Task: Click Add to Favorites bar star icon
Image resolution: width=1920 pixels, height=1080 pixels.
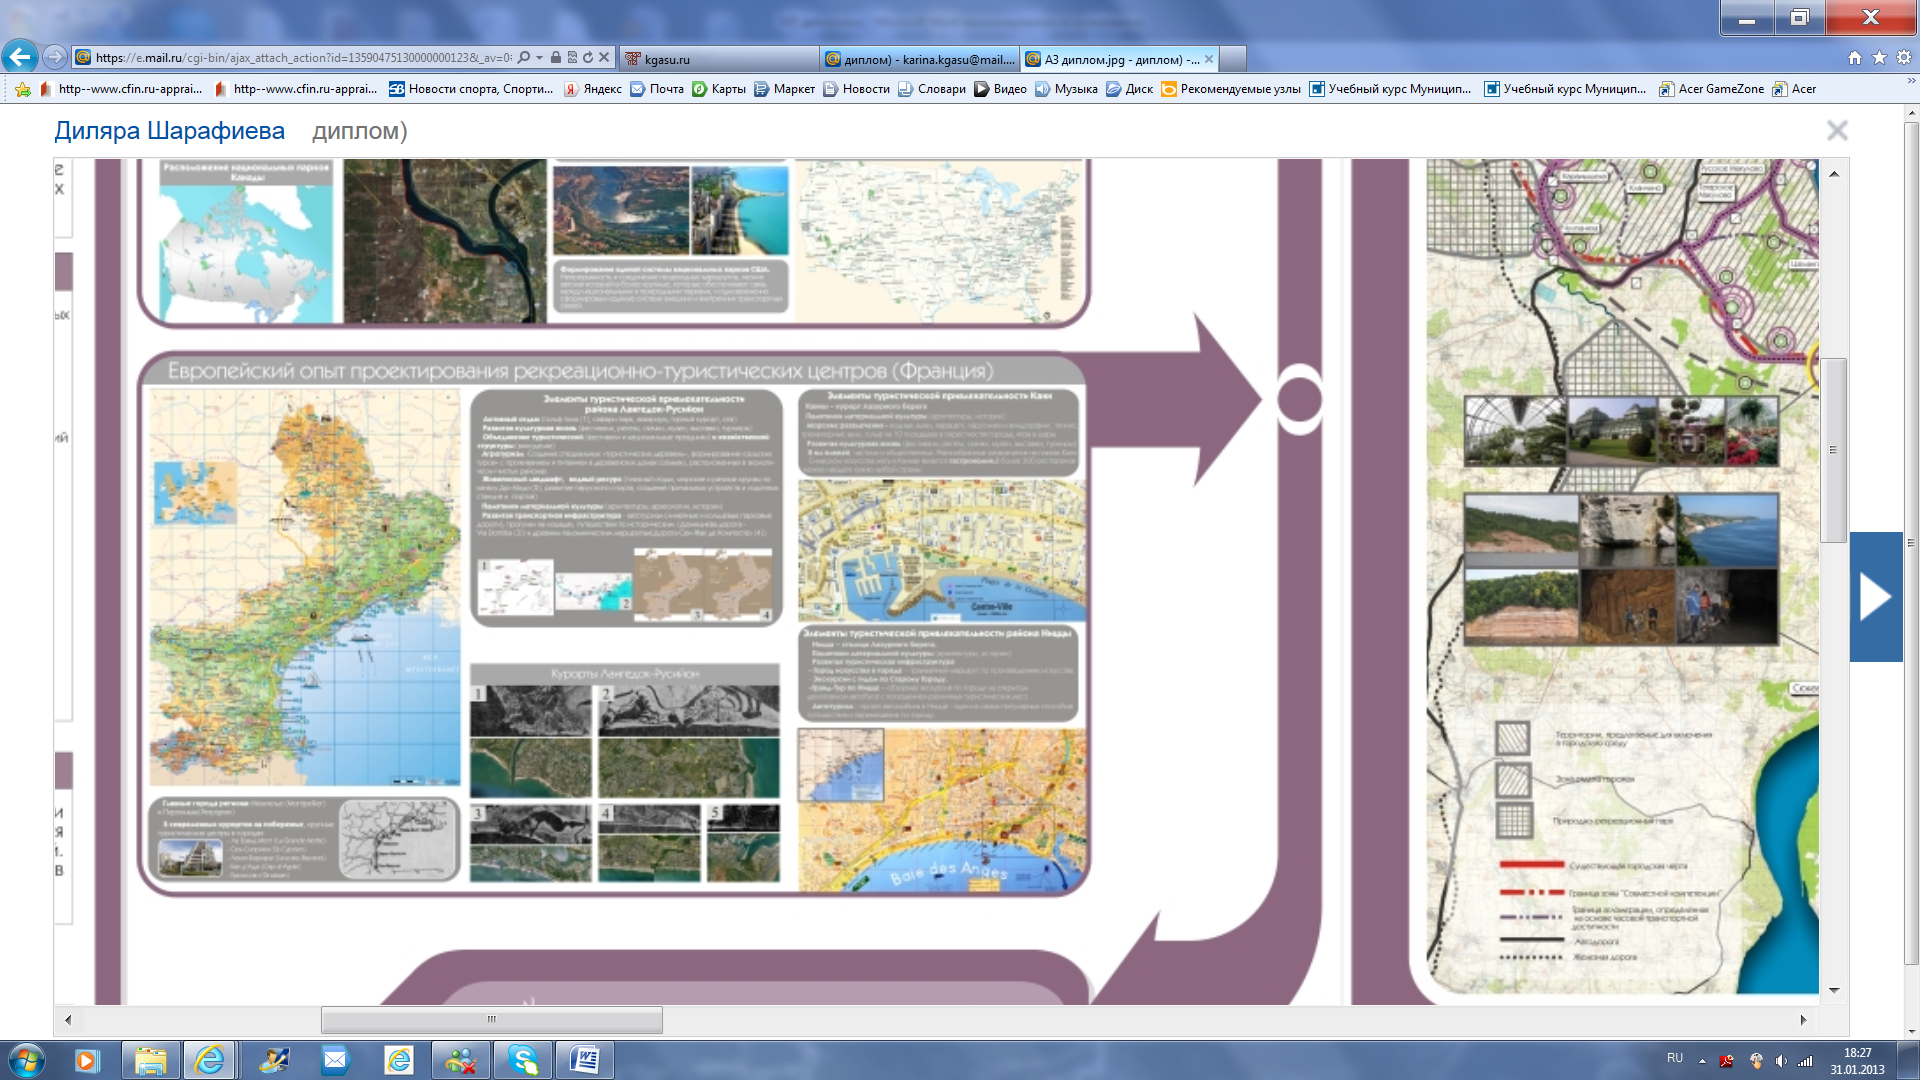Action: [x=23, y=89]
